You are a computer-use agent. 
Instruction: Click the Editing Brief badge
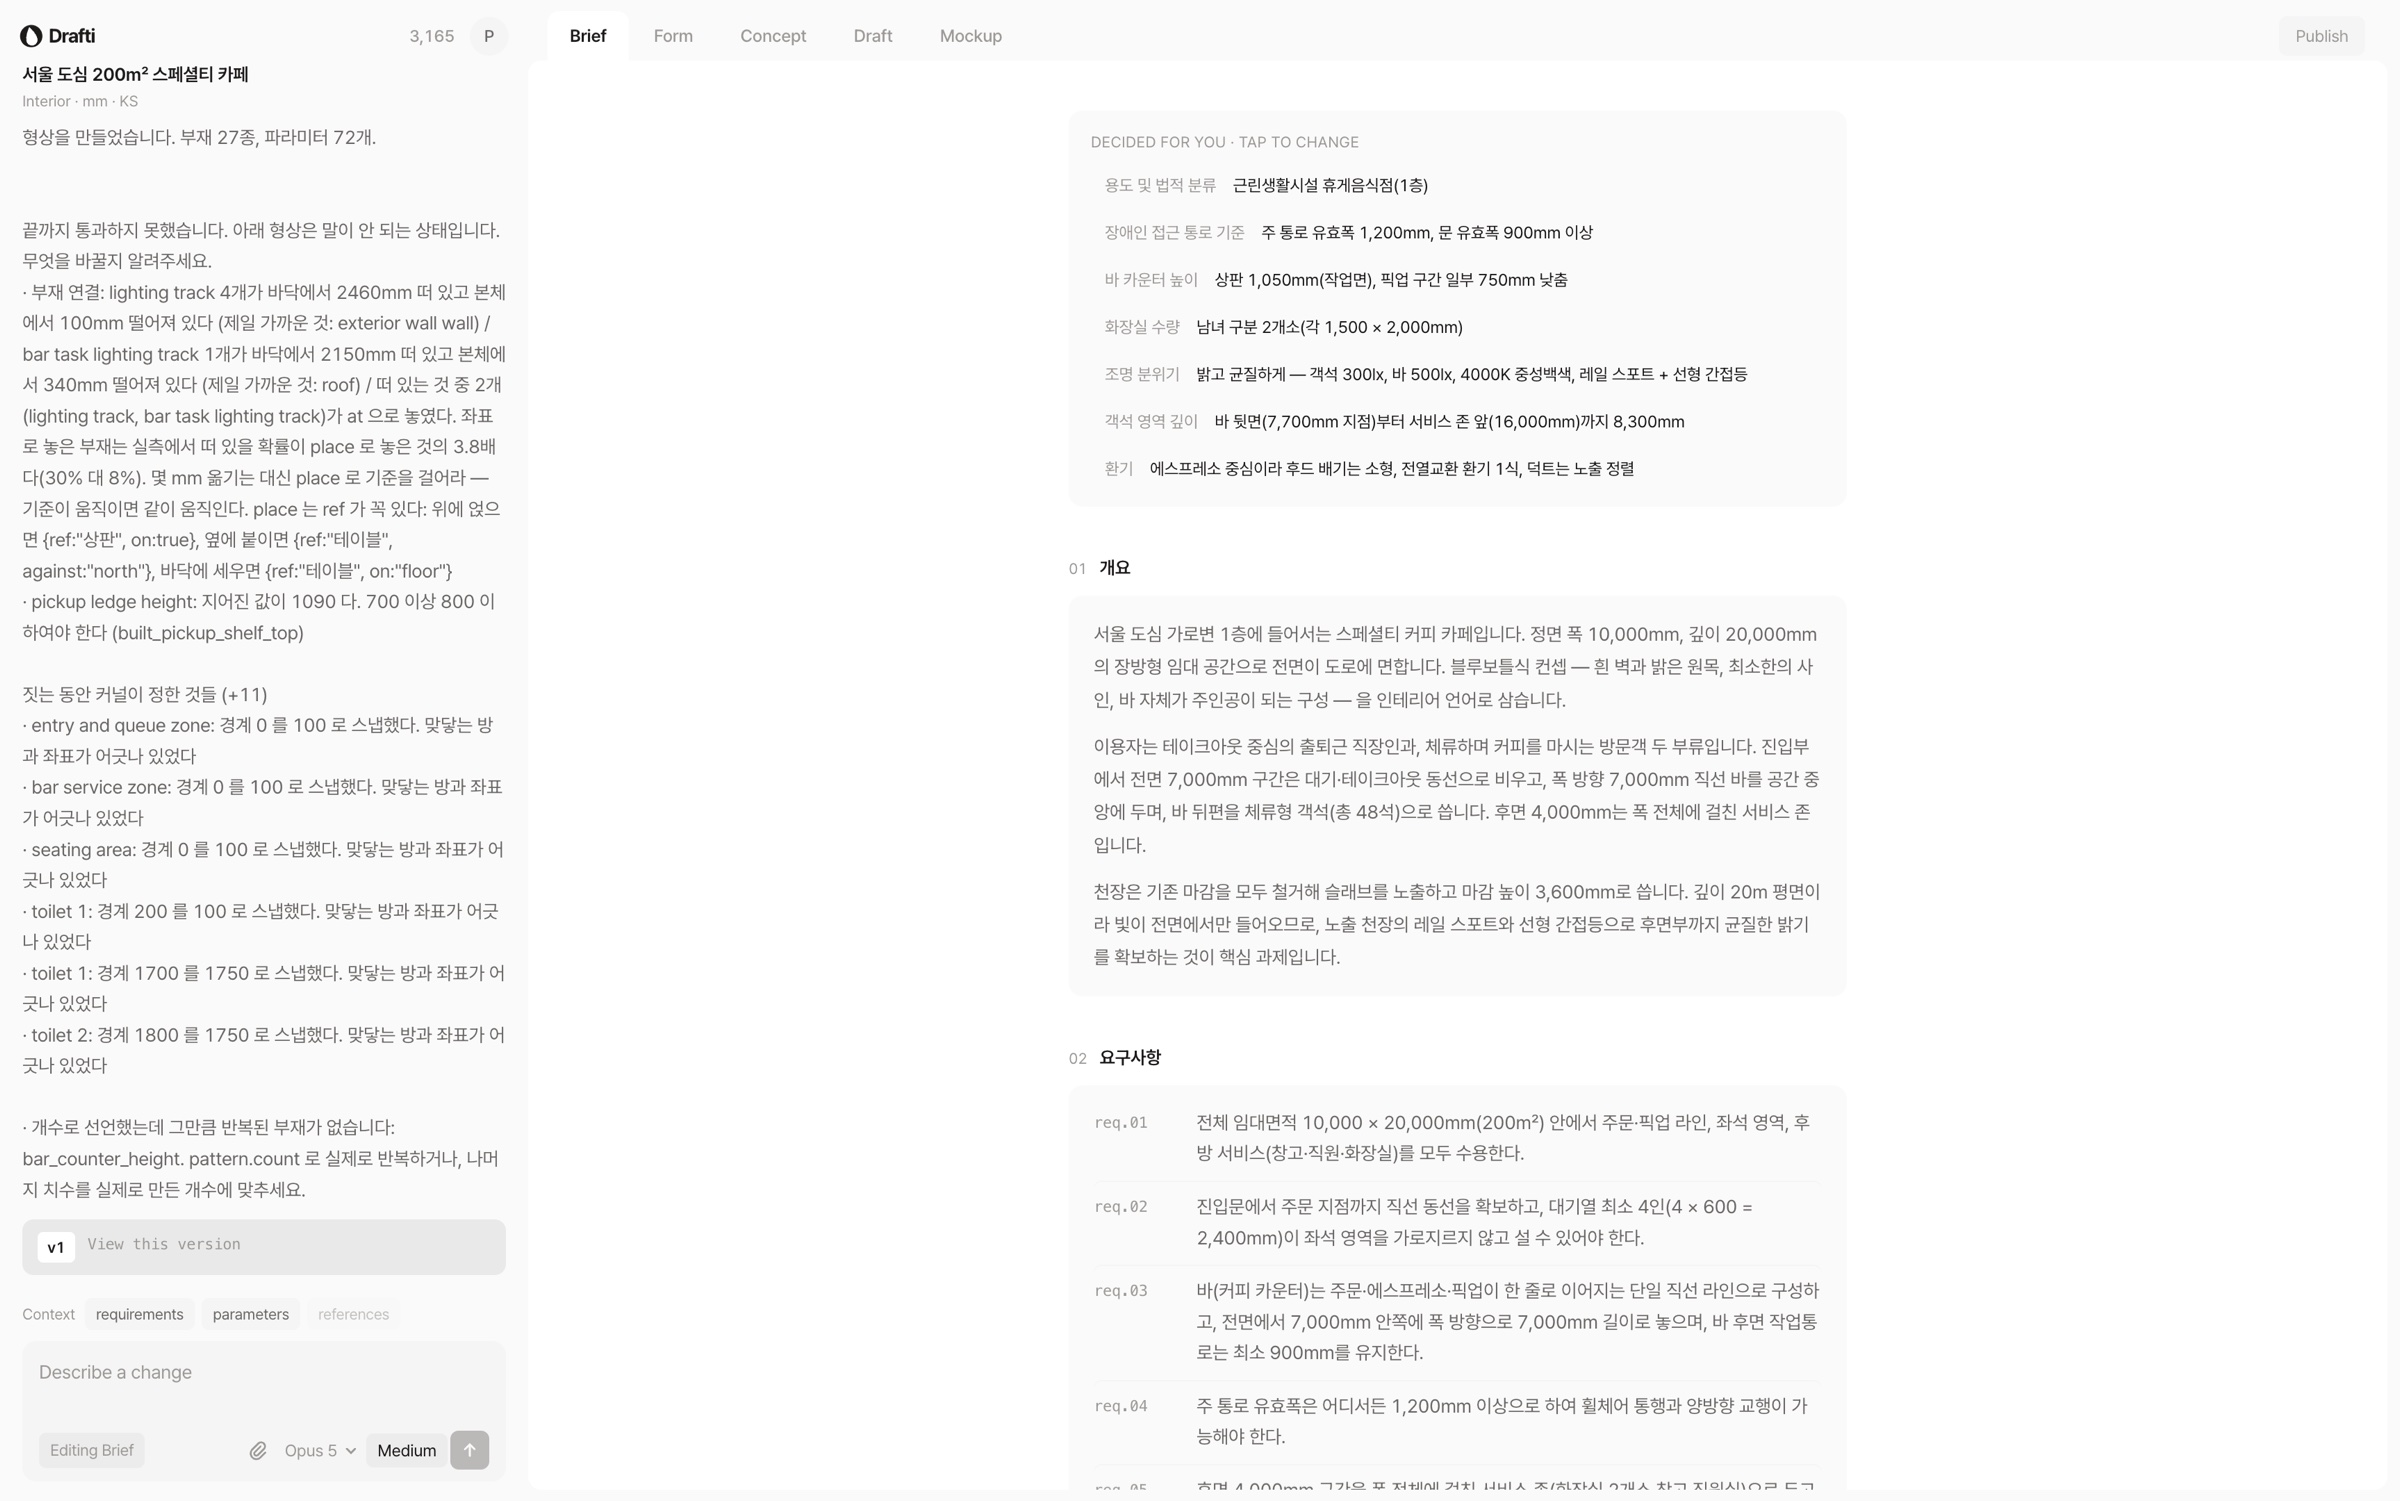92,1450
